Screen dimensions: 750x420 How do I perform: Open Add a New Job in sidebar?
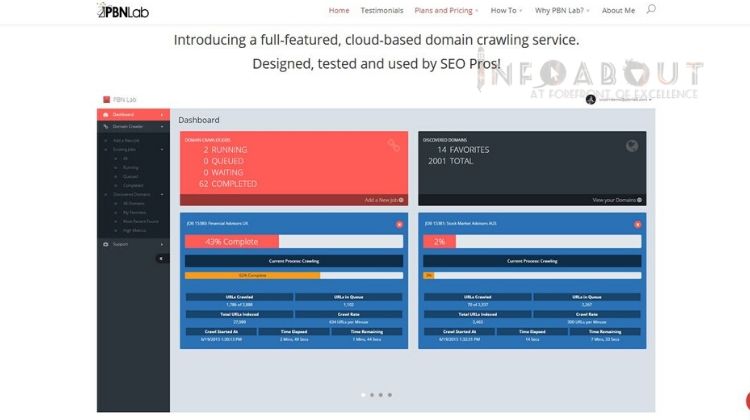tap(126, 141)
